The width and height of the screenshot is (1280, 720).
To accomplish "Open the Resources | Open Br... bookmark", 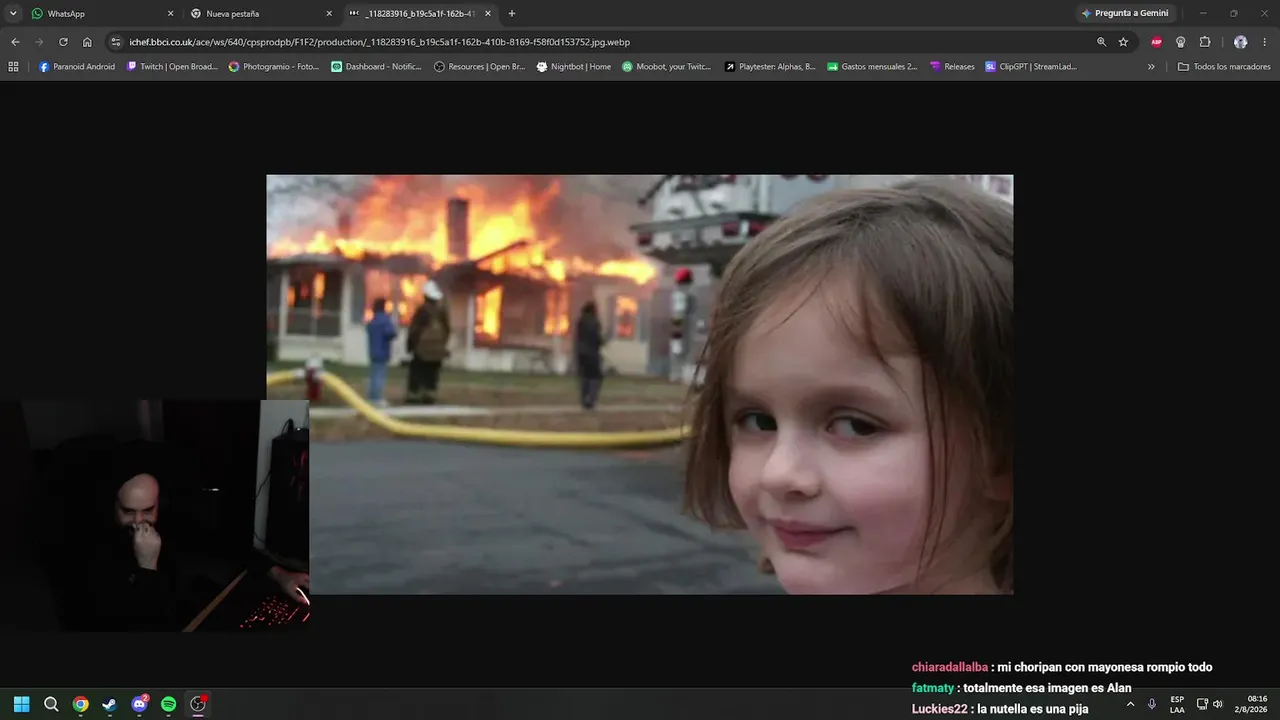I will (x=479, y=67).
